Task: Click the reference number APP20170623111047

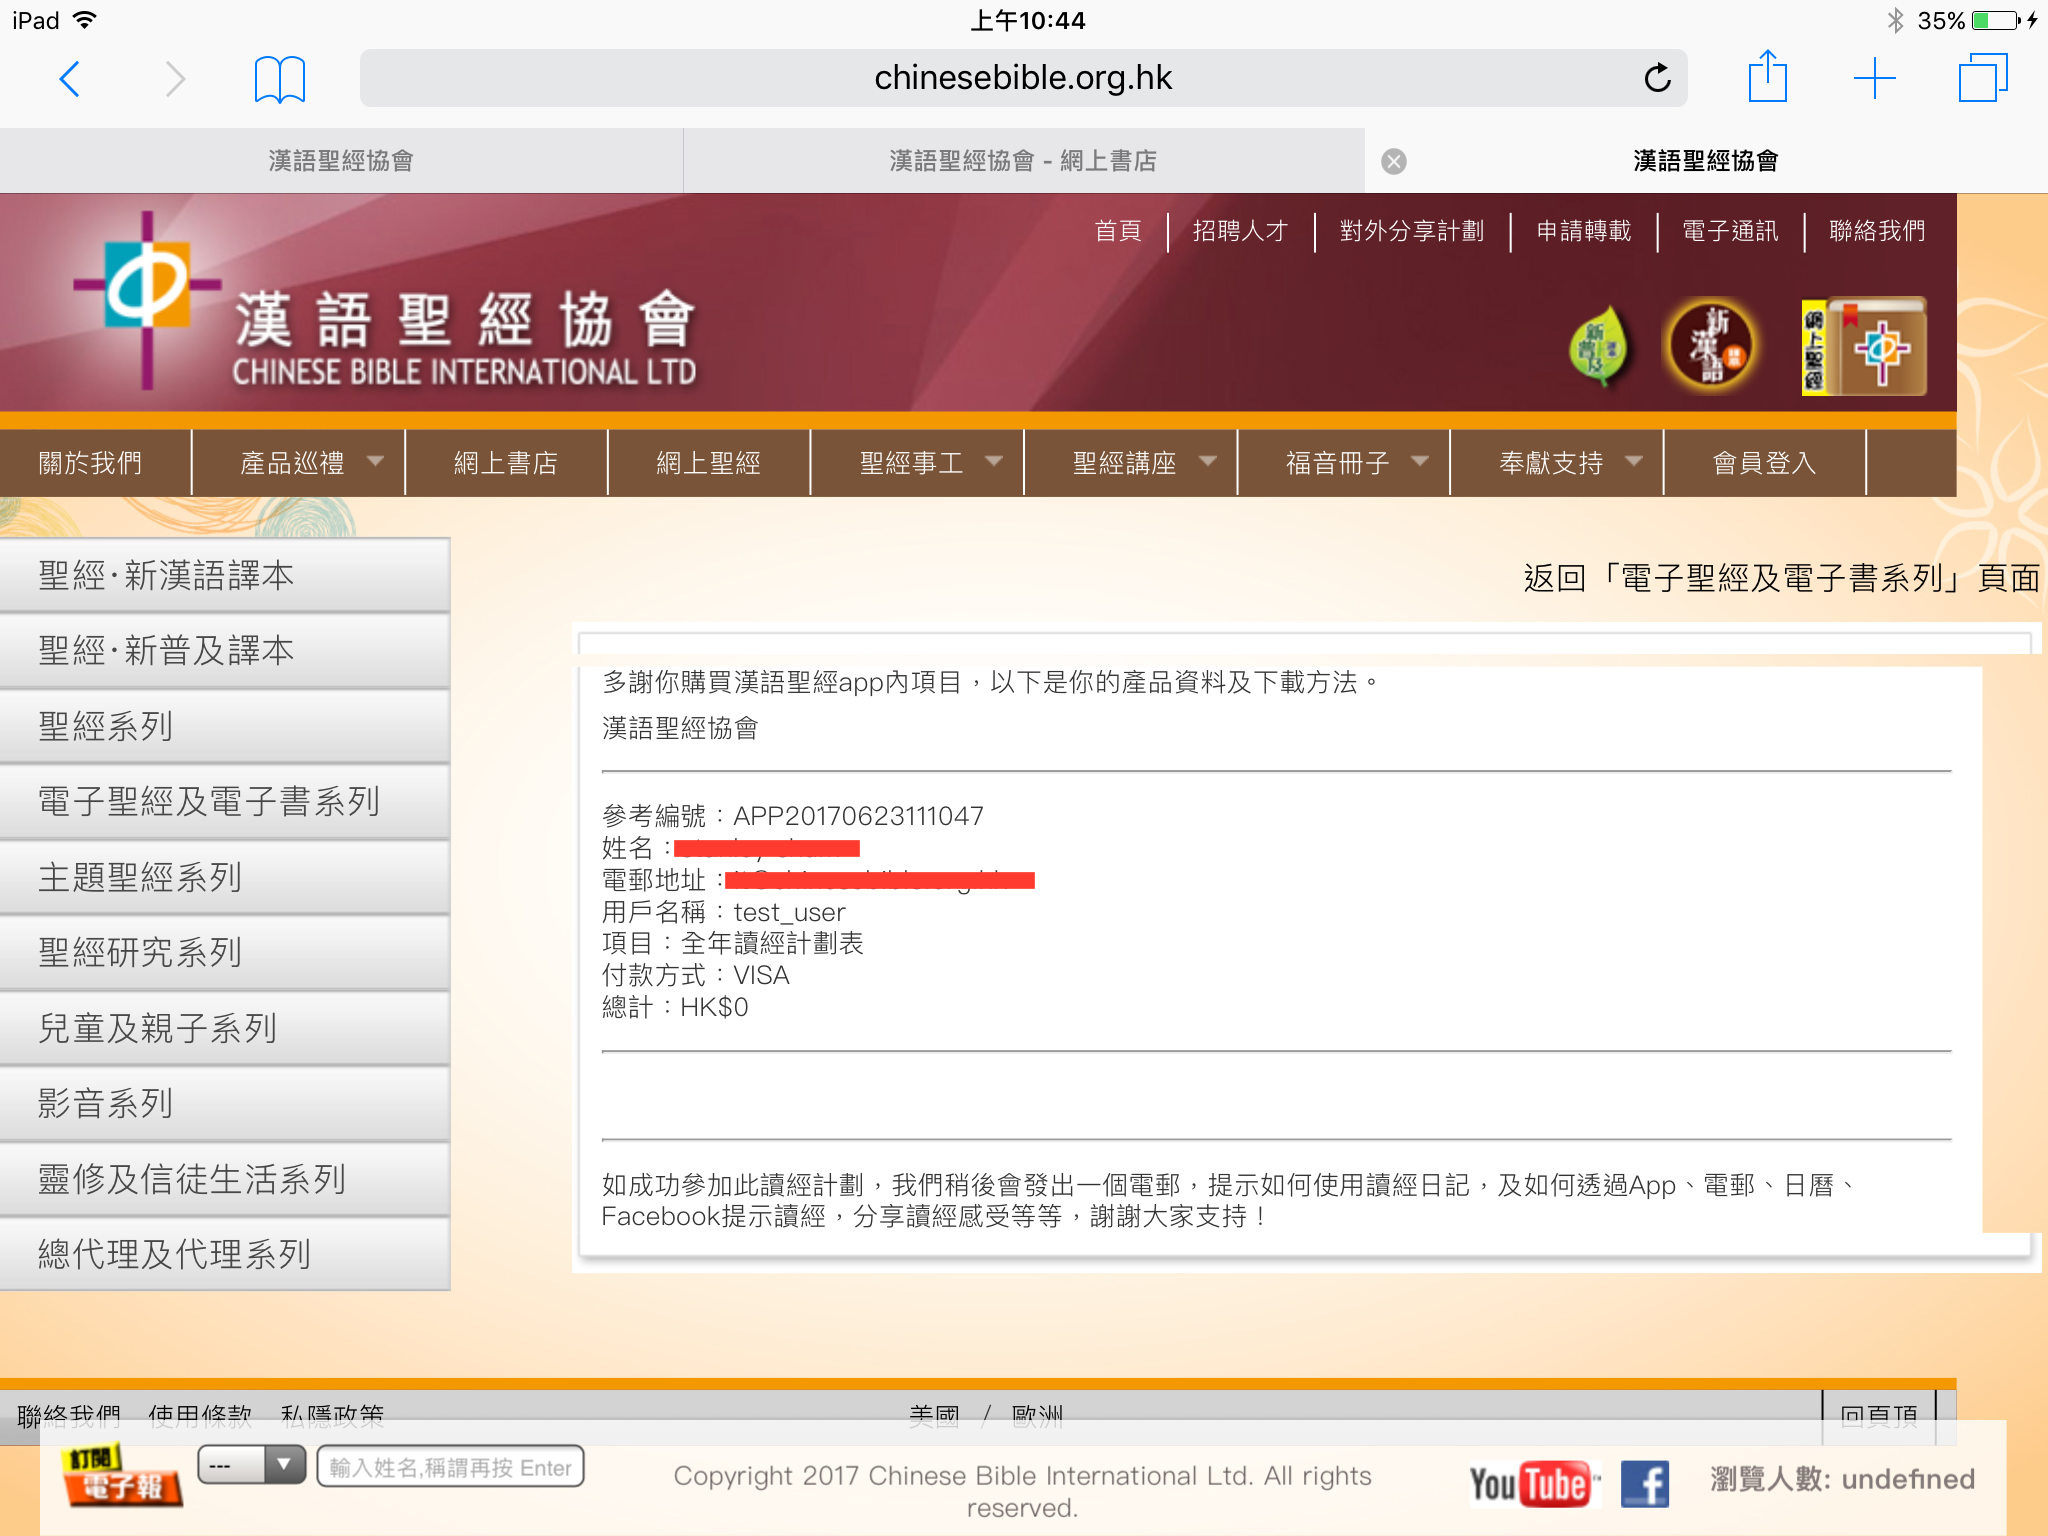Action: pyautogui.click(x=858, y=816)
